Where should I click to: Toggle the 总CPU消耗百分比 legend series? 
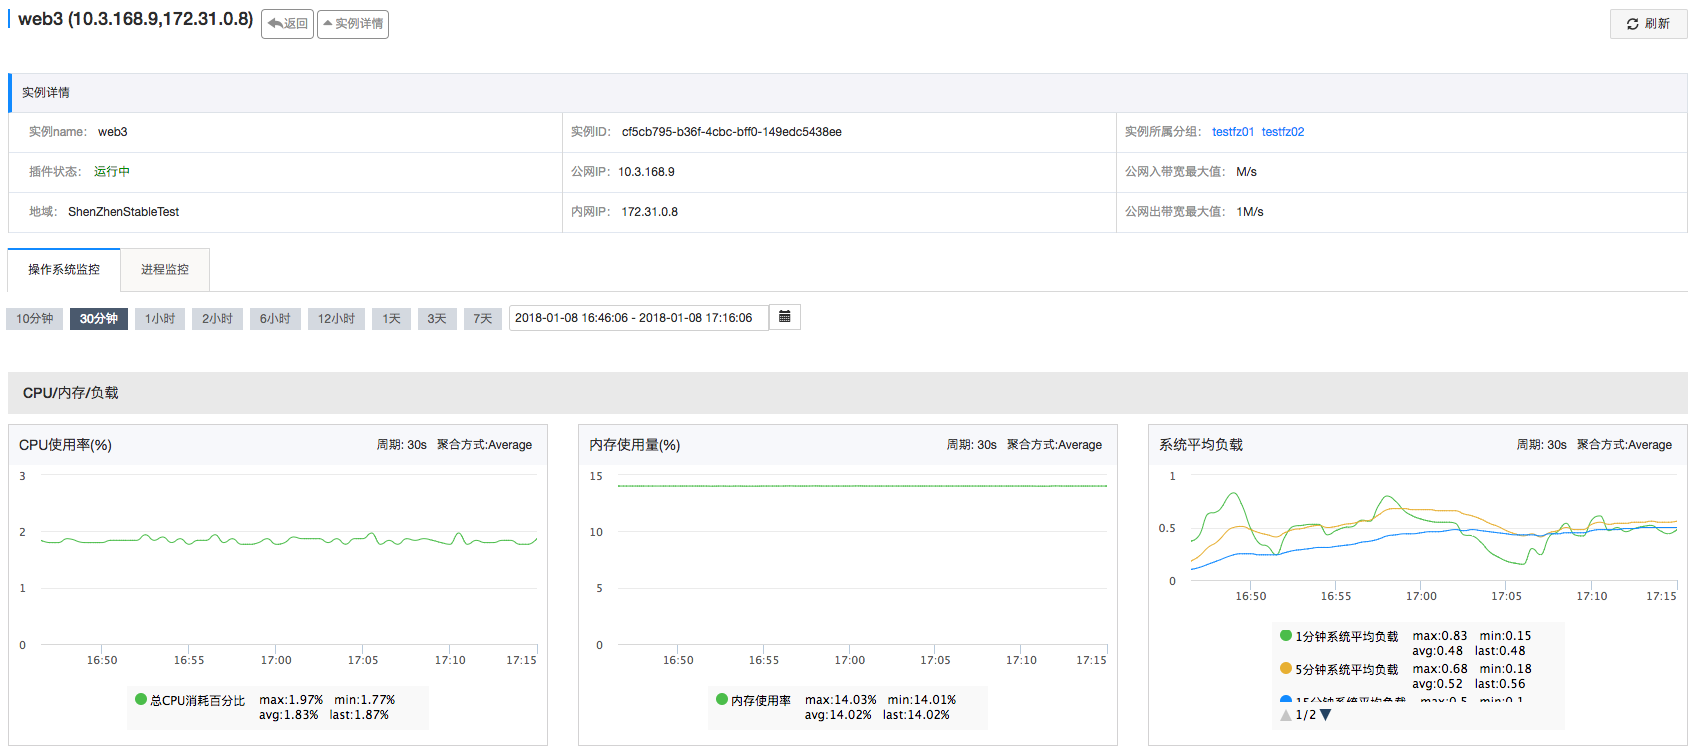(x=190, y=700)
